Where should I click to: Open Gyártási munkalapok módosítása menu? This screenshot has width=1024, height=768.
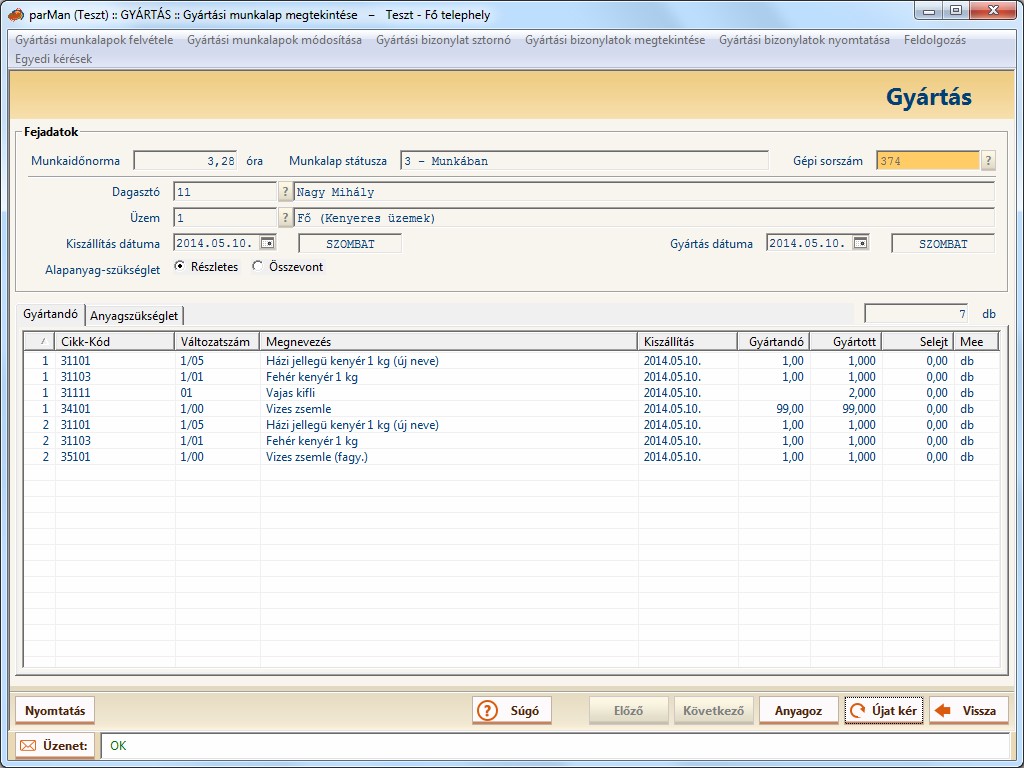point(274,40)
